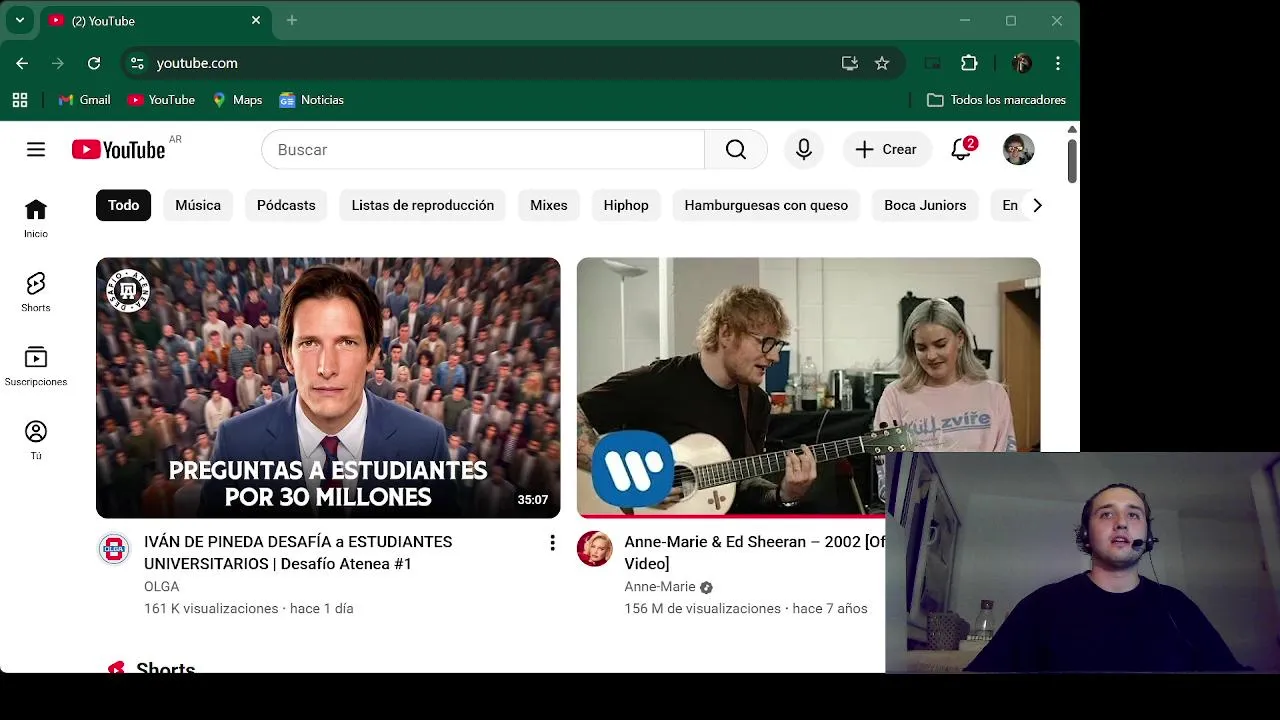
Task: Open the Chrome three-dot menu
Action: pos(1058,63)
